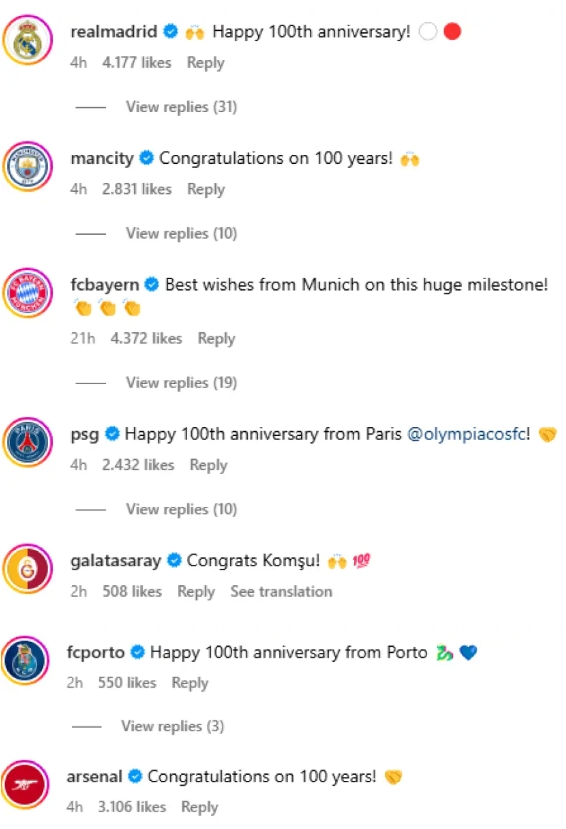Open Arsenal's cannon logo avatar
The image size is (566, 829).
[x=25, y=785]
